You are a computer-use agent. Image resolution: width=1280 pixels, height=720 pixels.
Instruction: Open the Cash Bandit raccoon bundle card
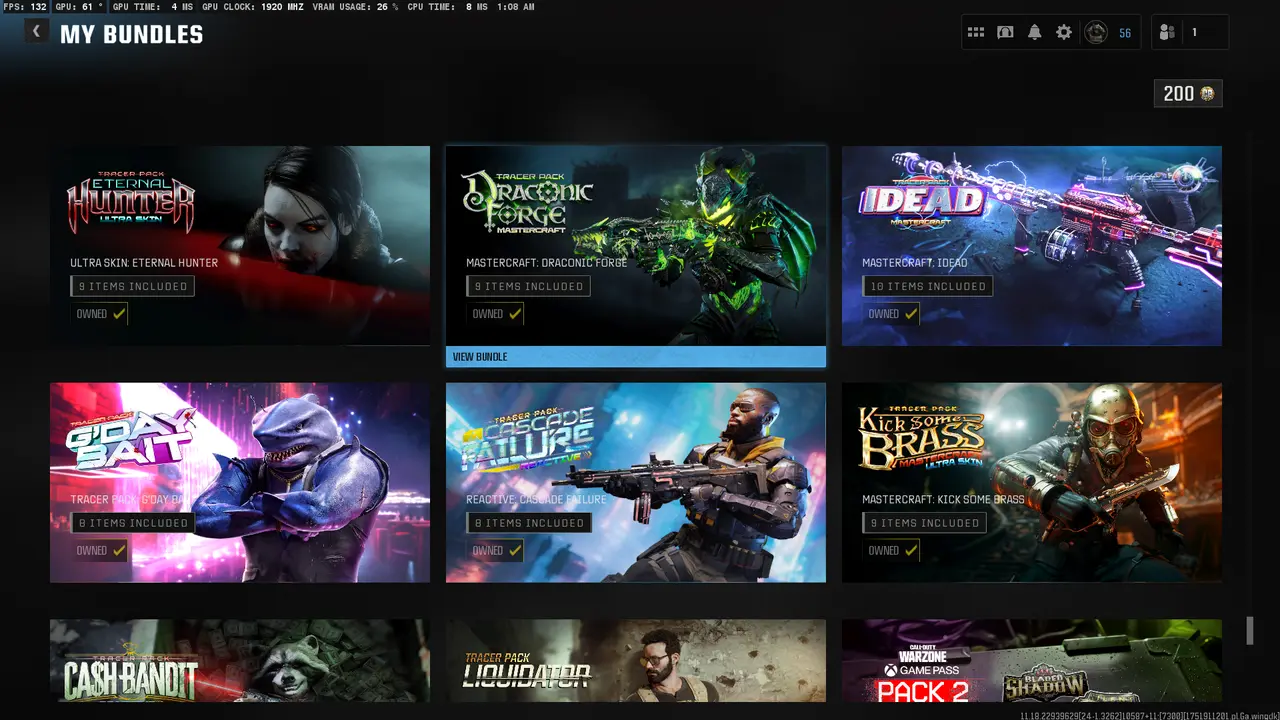point(240,661)
